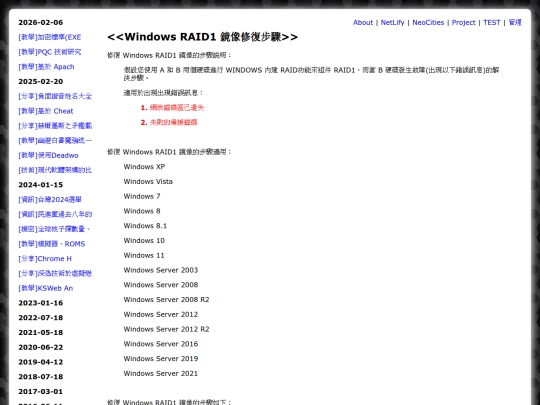
Task: Click the Windows 11 list entry
Action: point(144,256)
